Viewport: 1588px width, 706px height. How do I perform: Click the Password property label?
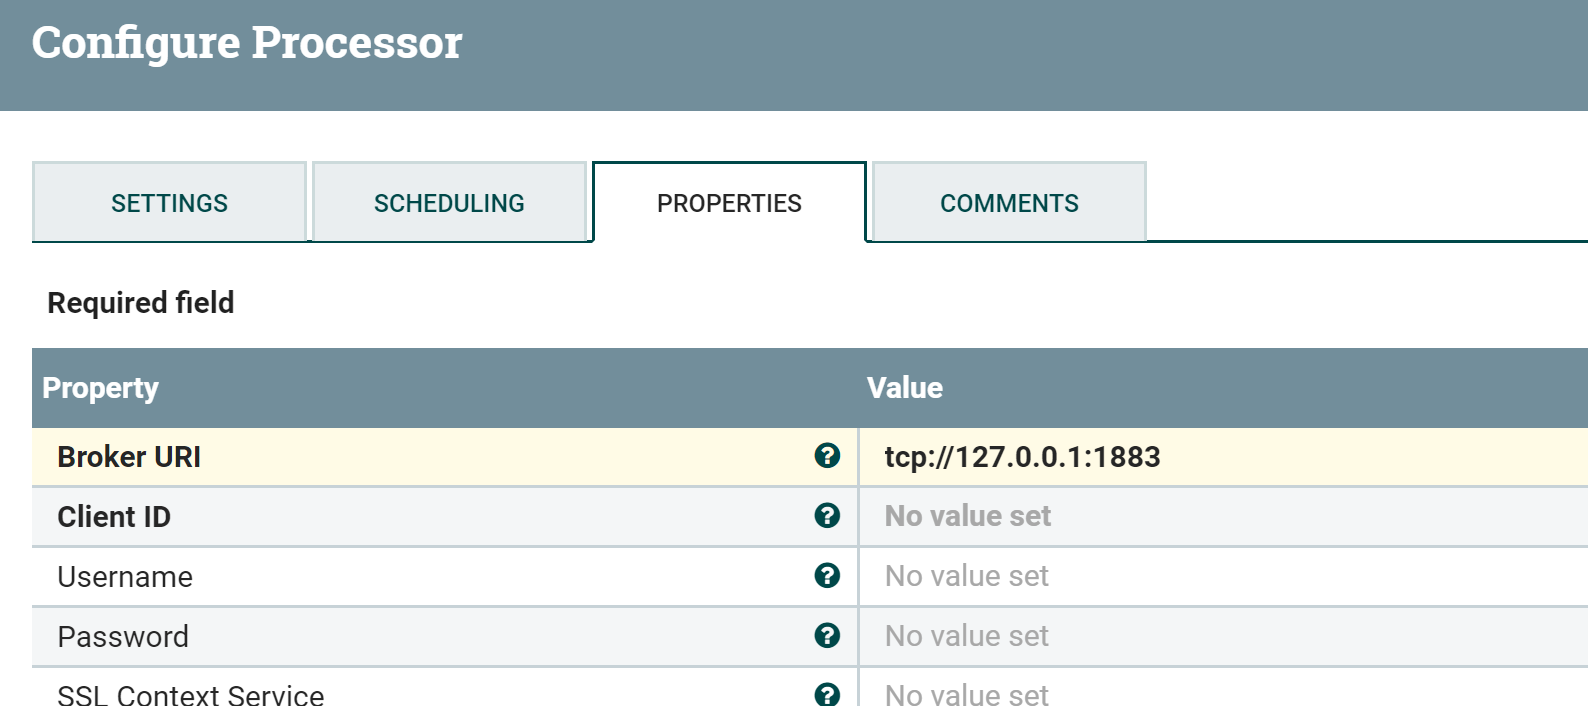(x=123, y=637)
